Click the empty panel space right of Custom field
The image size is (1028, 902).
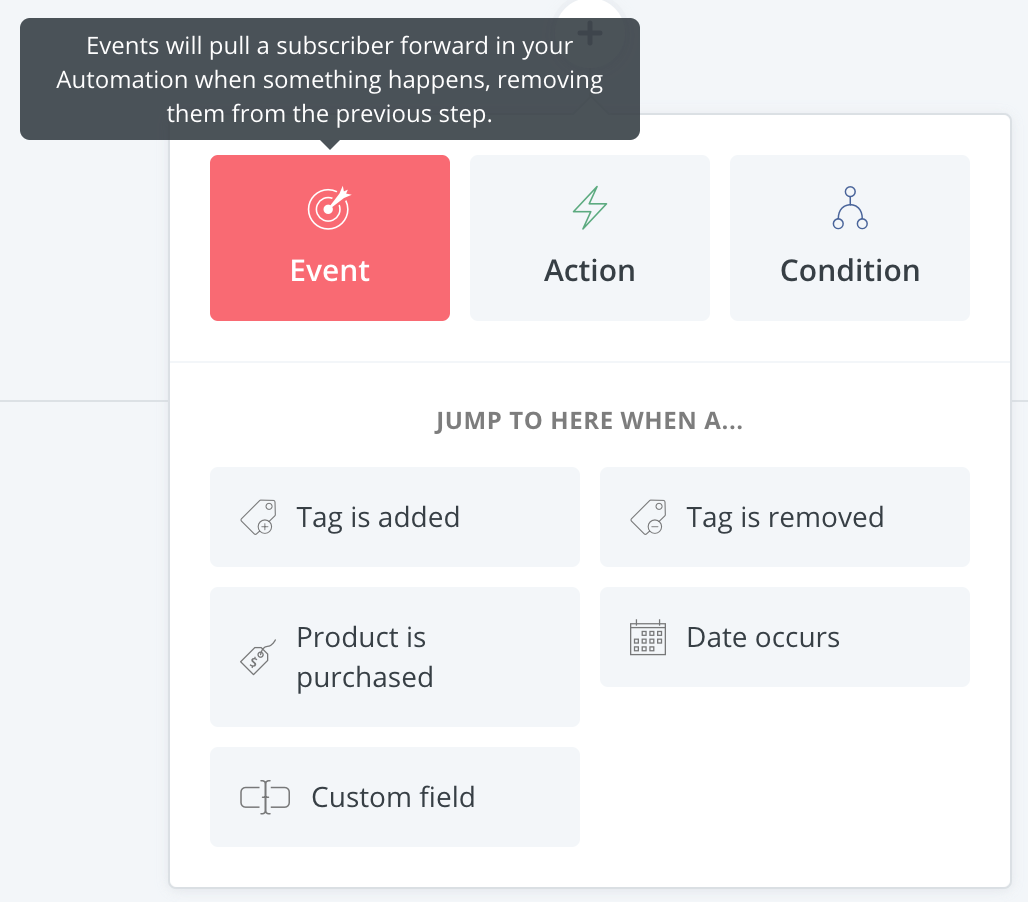785,797
